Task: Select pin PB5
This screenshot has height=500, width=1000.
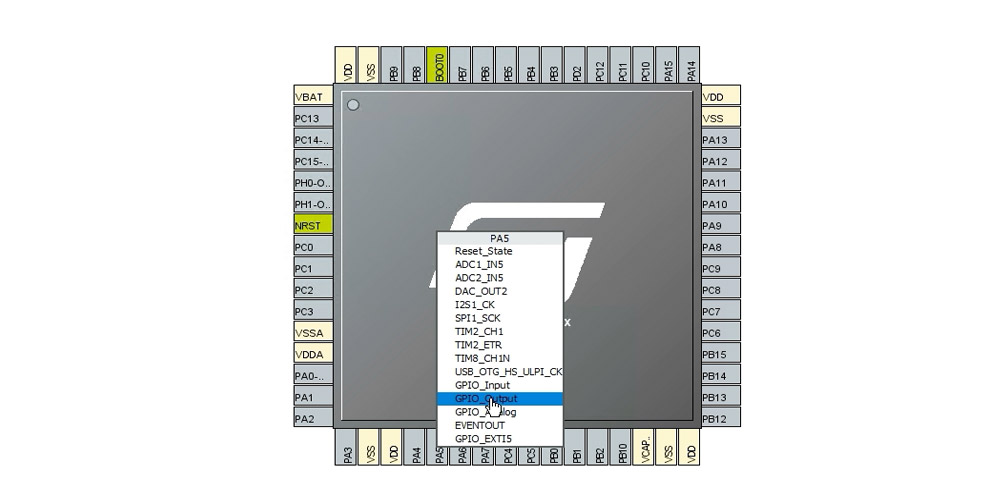Action: point(506,64)
